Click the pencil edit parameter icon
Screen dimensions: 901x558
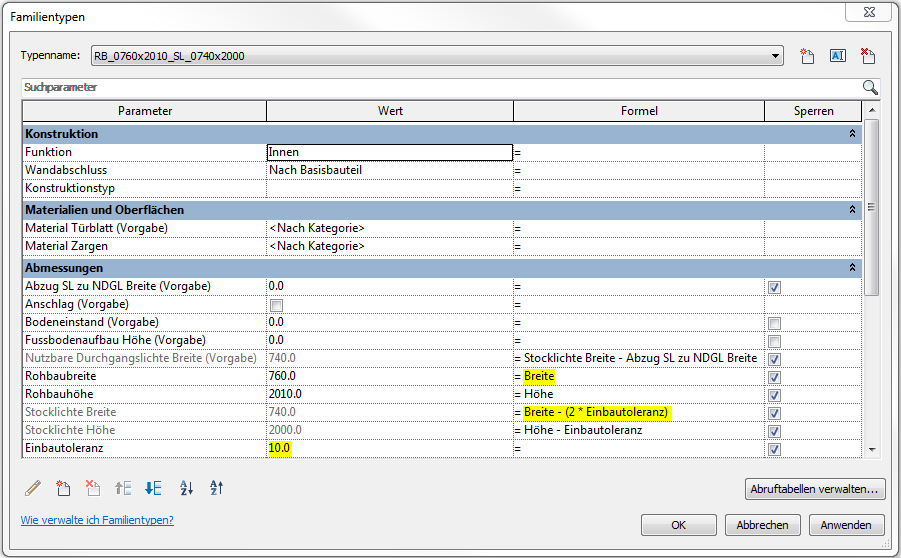pos(33,488)
